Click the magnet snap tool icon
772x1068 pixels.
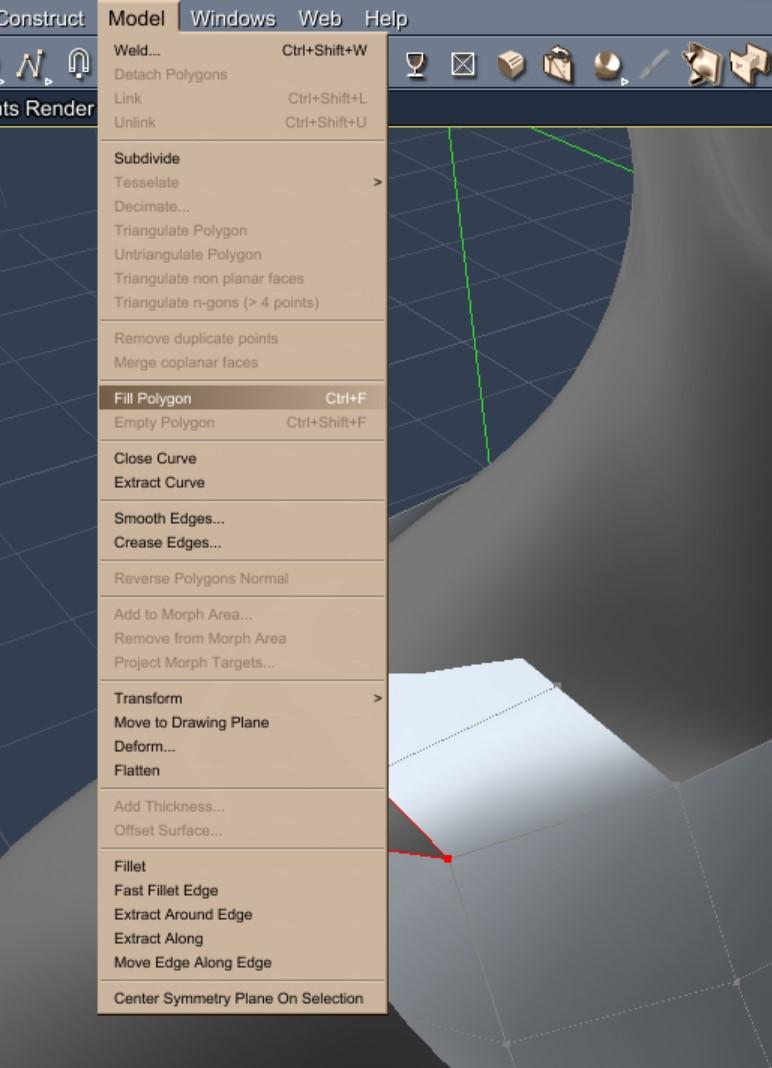[x=79, y=63]
